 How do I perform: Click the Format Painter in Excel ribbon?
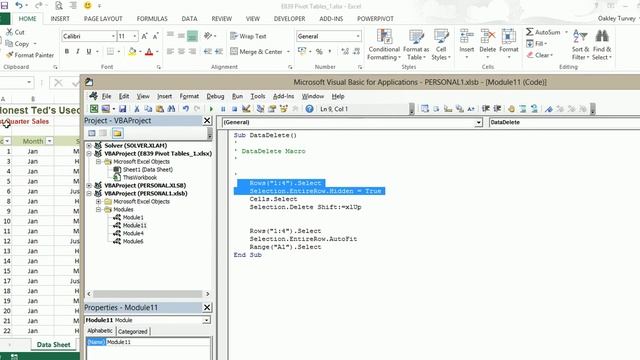click(x=30, y=55)
